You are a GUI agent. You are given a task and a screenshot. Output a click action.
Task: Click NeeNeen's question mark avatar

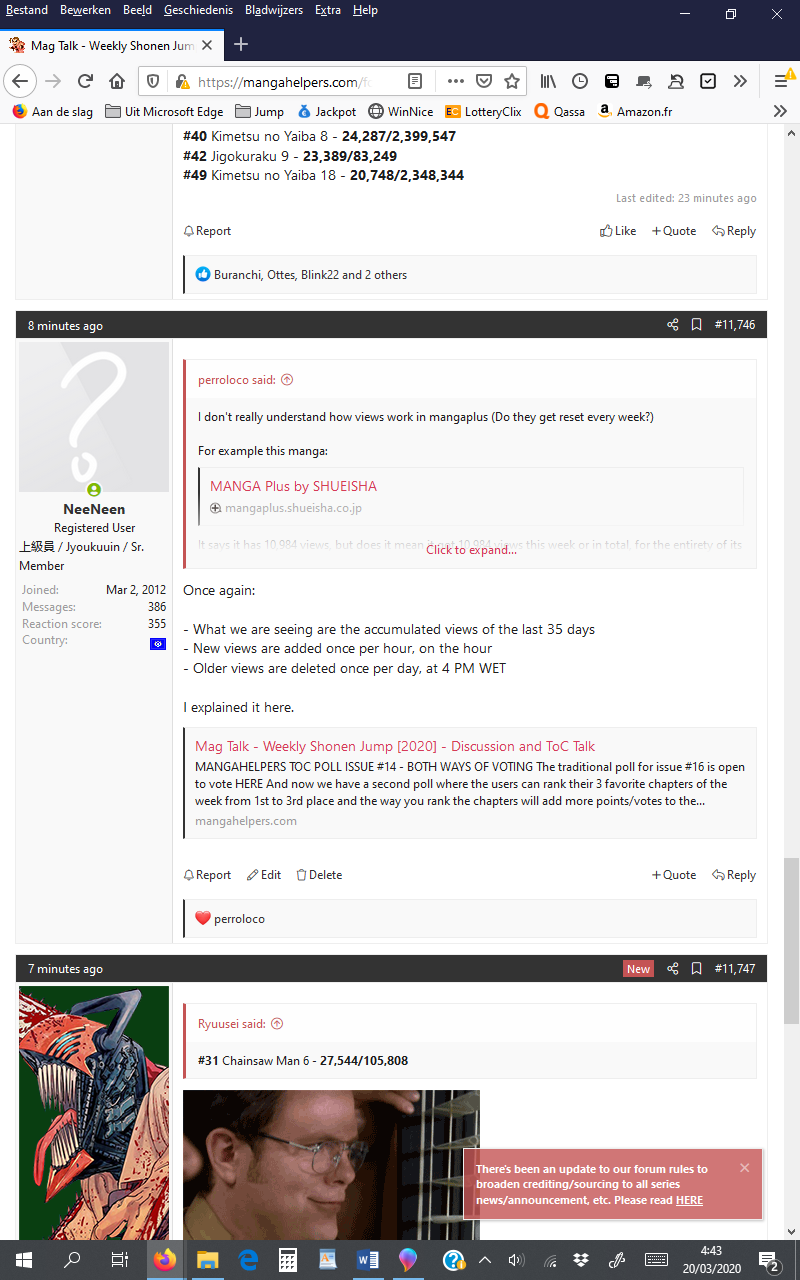[94, 417]
